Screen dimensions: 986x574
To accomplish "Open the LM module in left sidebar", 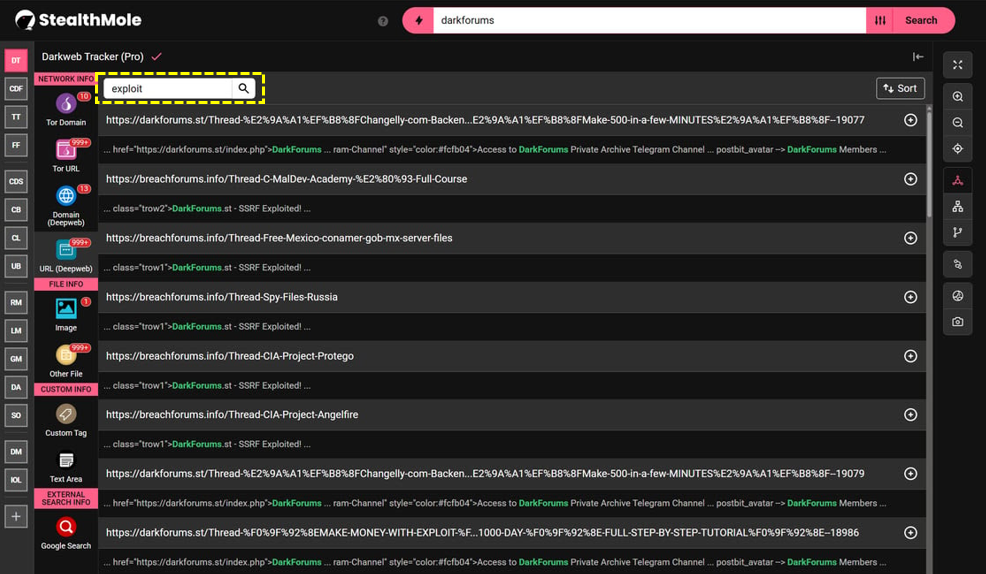I will tap(16, 331).
